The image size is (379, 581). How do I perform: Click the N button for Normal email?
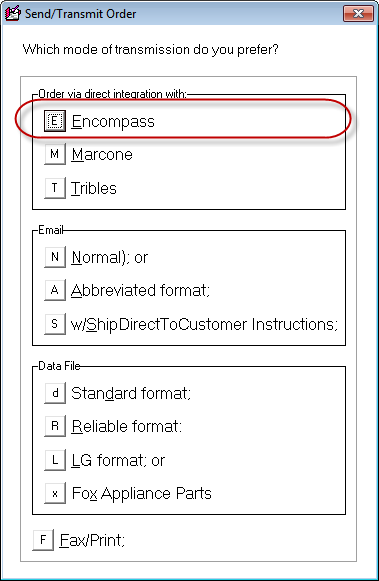pos(55,257)
